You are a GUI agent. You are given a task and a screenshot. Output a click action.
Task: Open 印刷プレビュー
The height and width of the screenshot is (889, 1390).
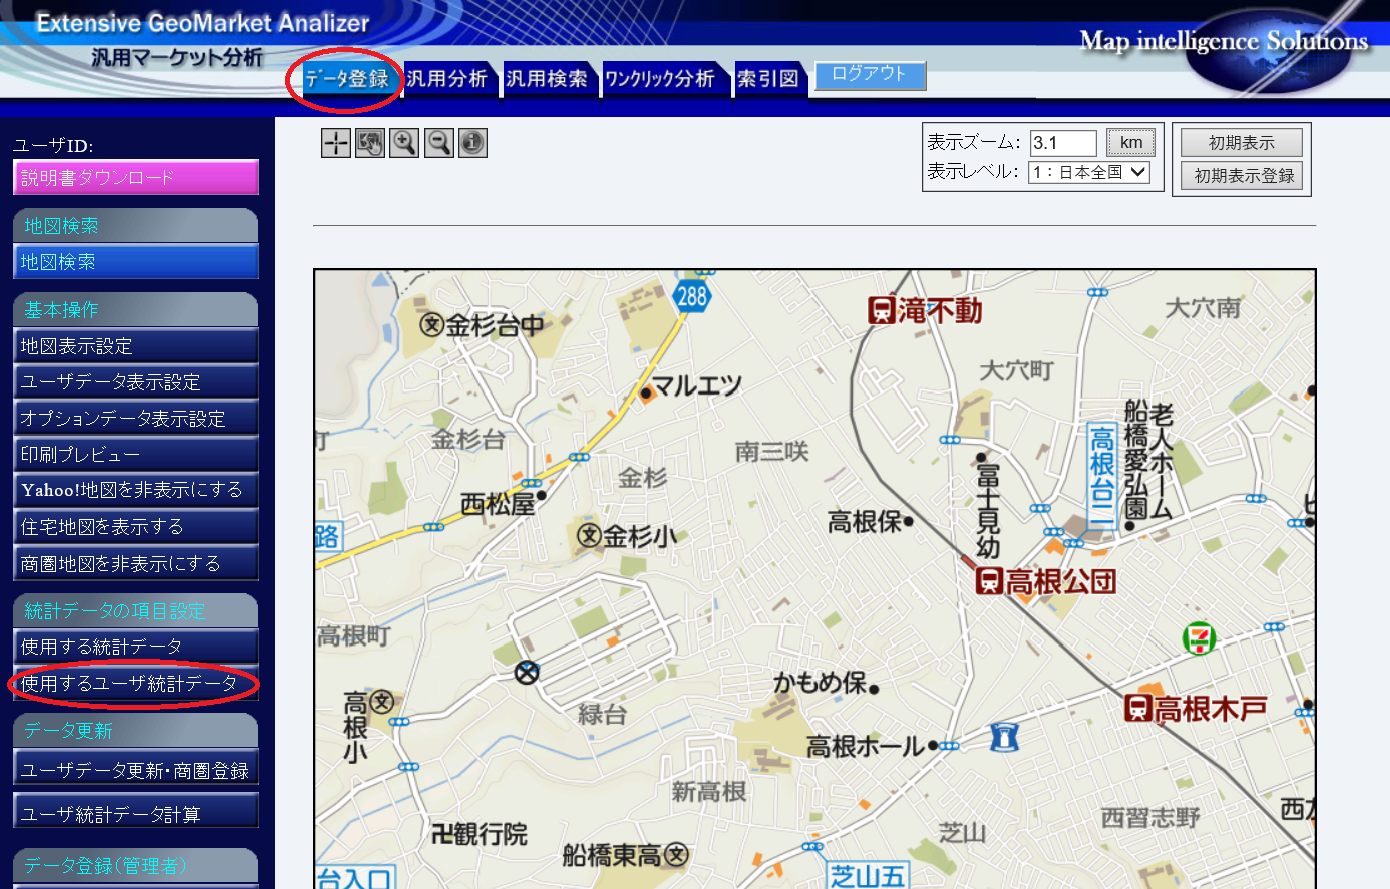tap(136, 454)
